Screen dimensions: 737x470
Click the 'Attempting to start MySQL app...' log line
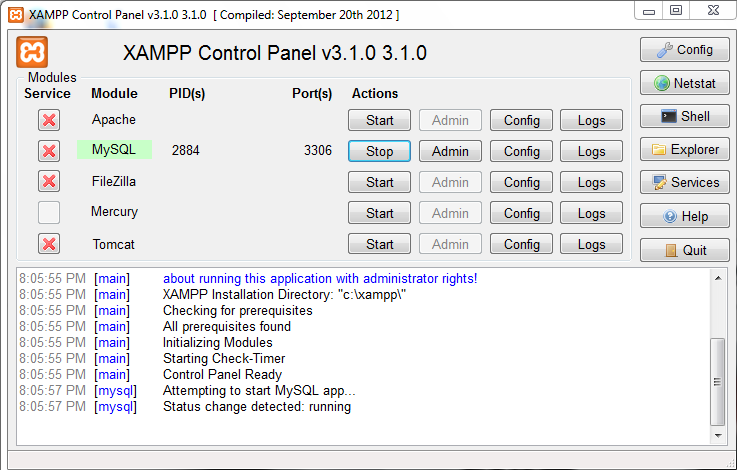(259, 391)
